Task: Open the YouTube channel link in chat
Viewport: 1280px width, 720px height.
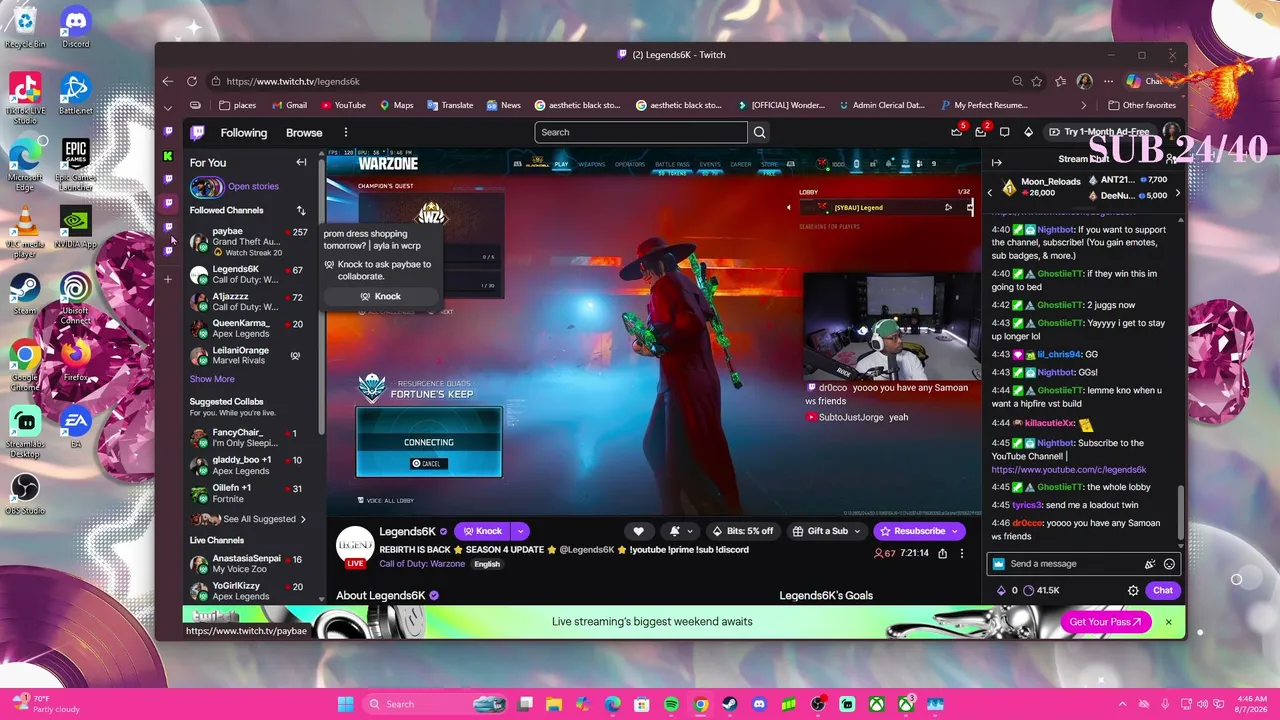Action: [x=1069, y=469]
